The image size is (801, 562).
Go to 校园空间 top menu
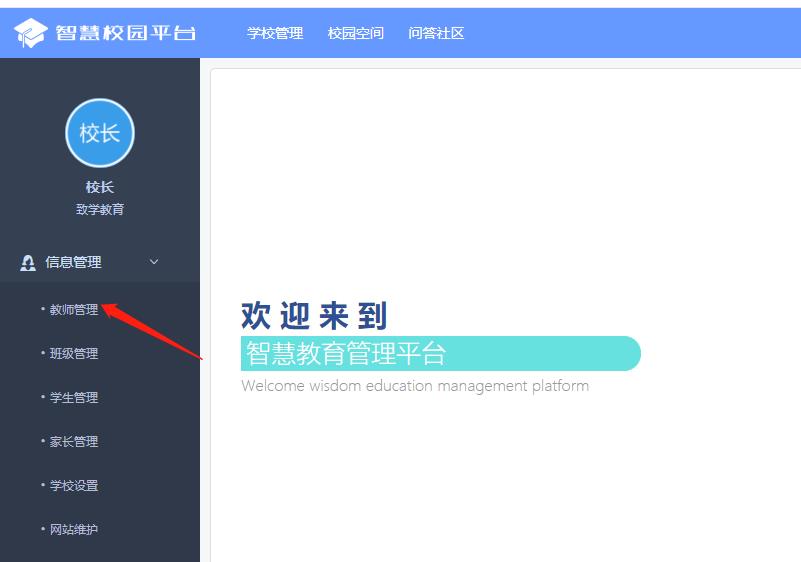tap(356, 33)
